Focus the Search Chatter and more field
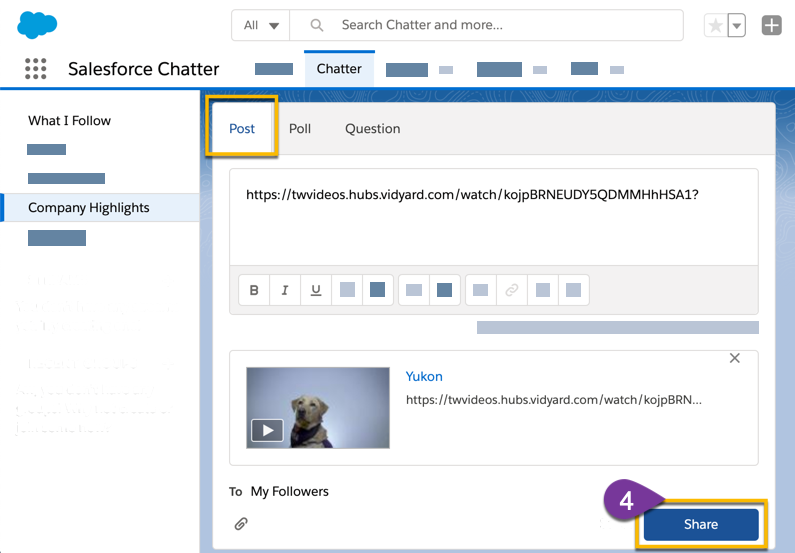The image size is (795, 553). tap(486, 25)
